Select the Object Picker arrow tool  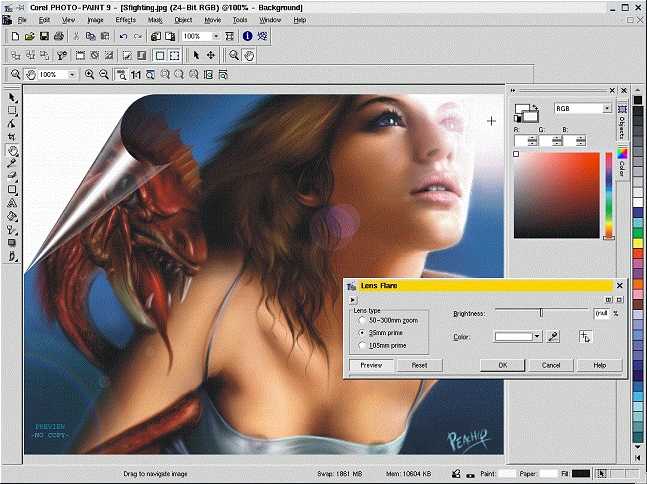(x=12, y=97)
